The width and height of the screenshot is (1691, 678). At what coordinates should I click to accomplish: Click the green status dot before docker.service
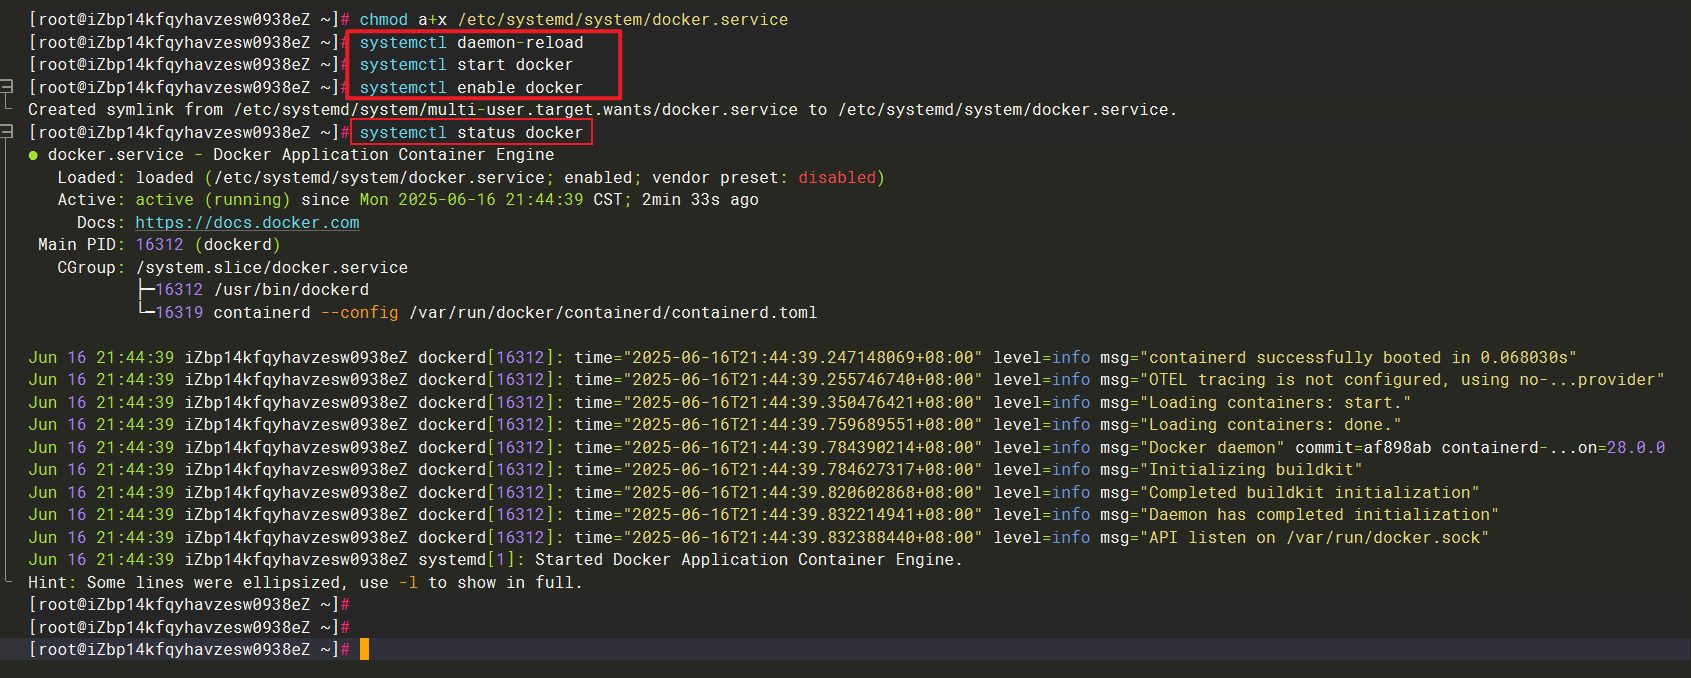click(x=33, y=155)
